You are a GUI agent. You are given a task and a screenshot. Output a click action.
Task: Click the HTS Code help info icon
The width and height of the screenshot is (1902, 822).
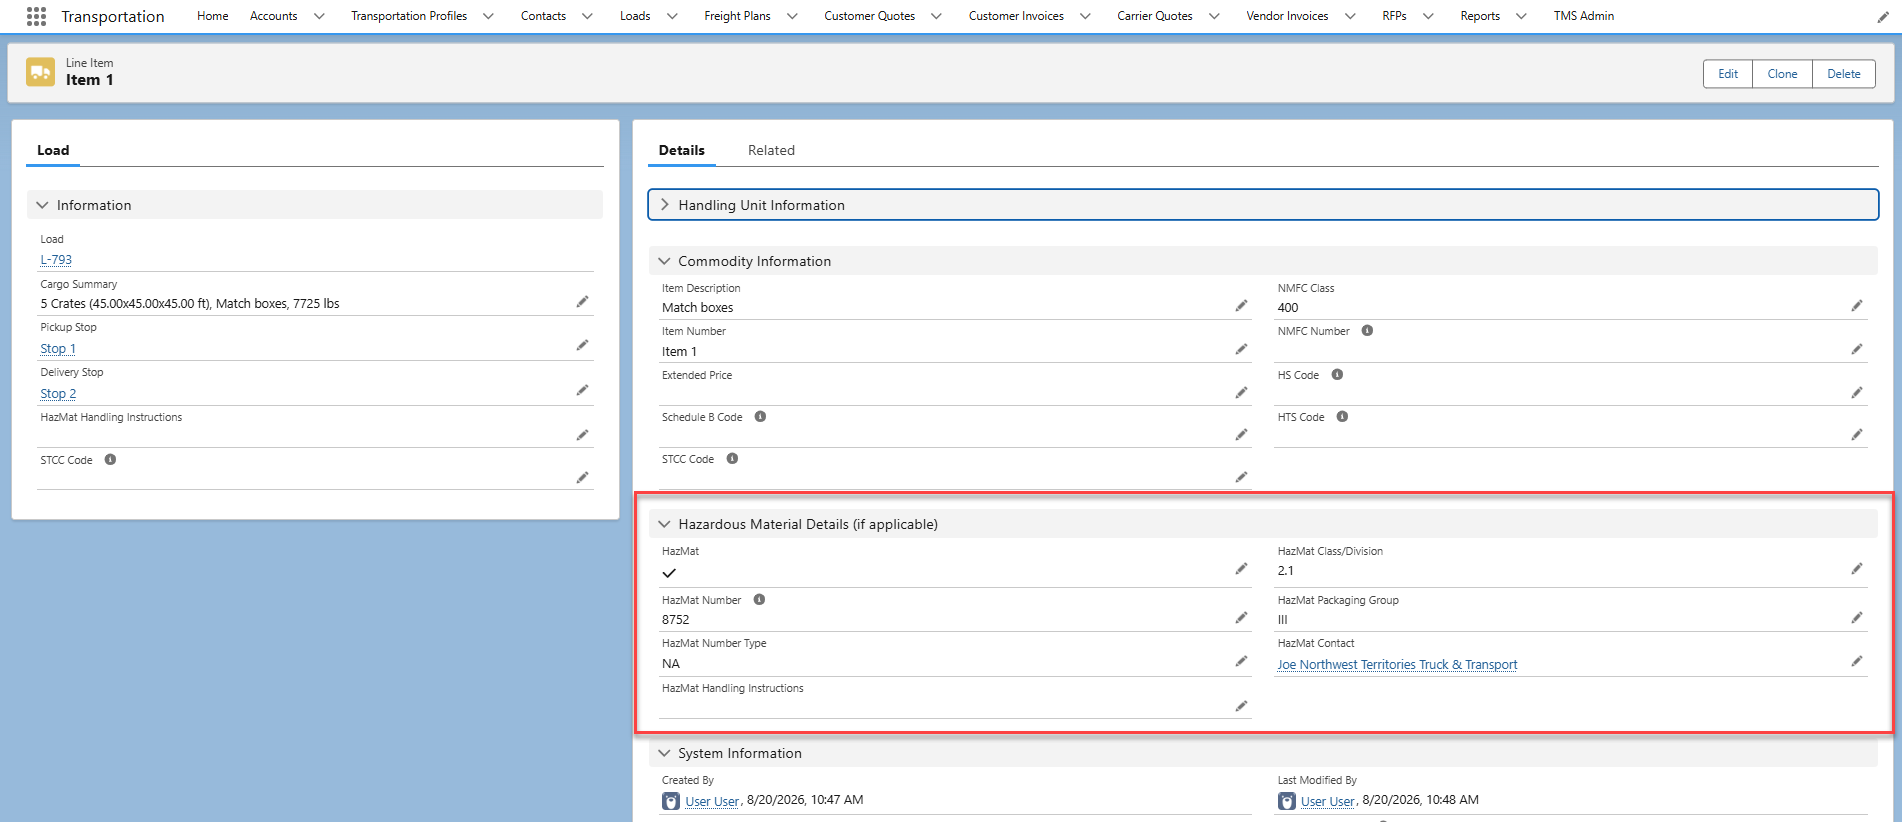point(1342,417)
